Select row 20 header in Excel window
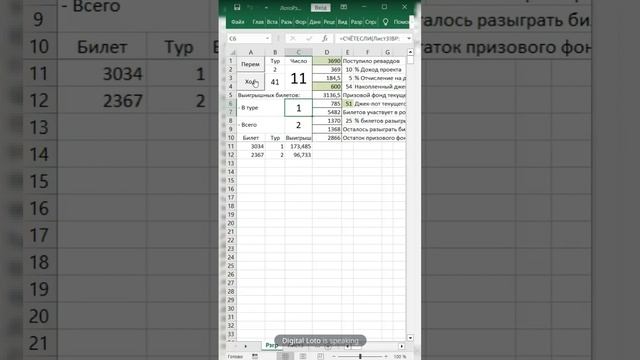640x360 pixels. tap(231, 223)
